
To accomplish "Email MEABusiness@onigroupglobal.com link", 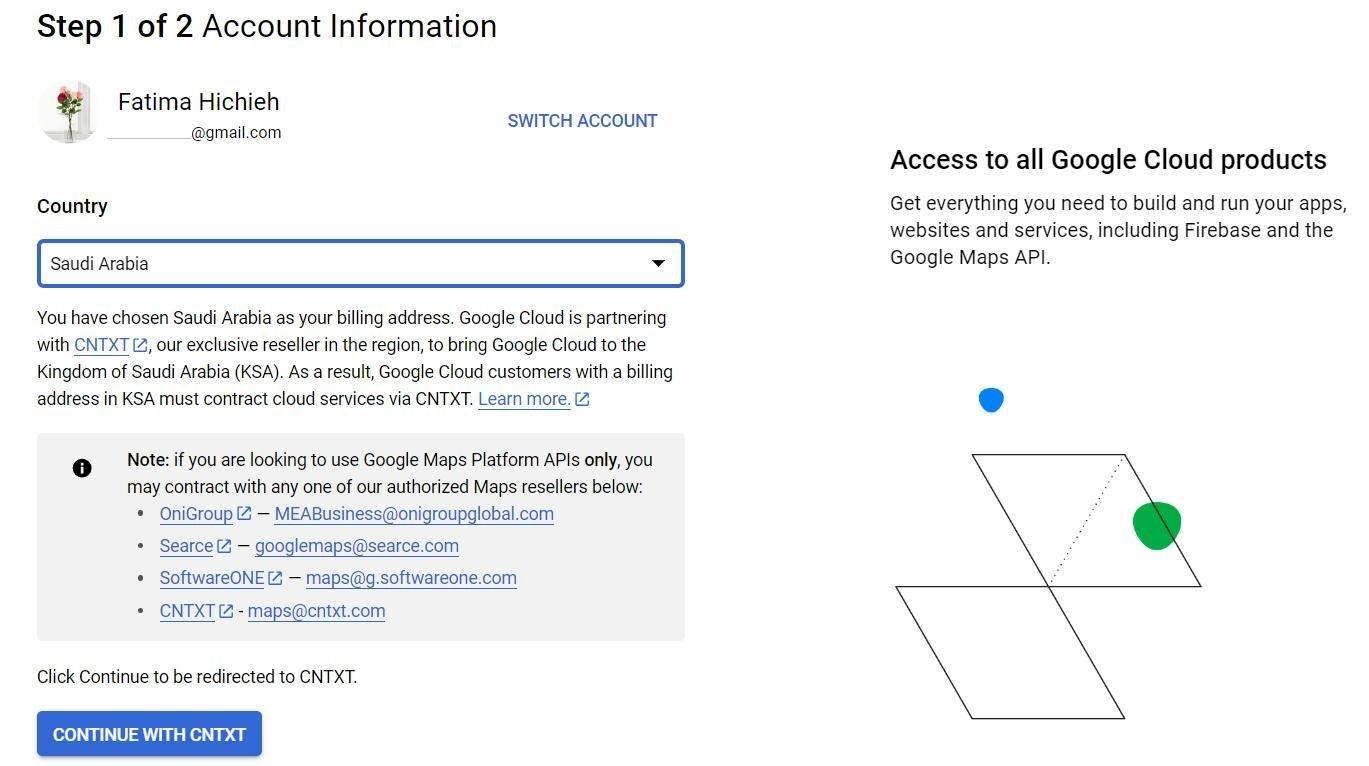I will 414,514.
